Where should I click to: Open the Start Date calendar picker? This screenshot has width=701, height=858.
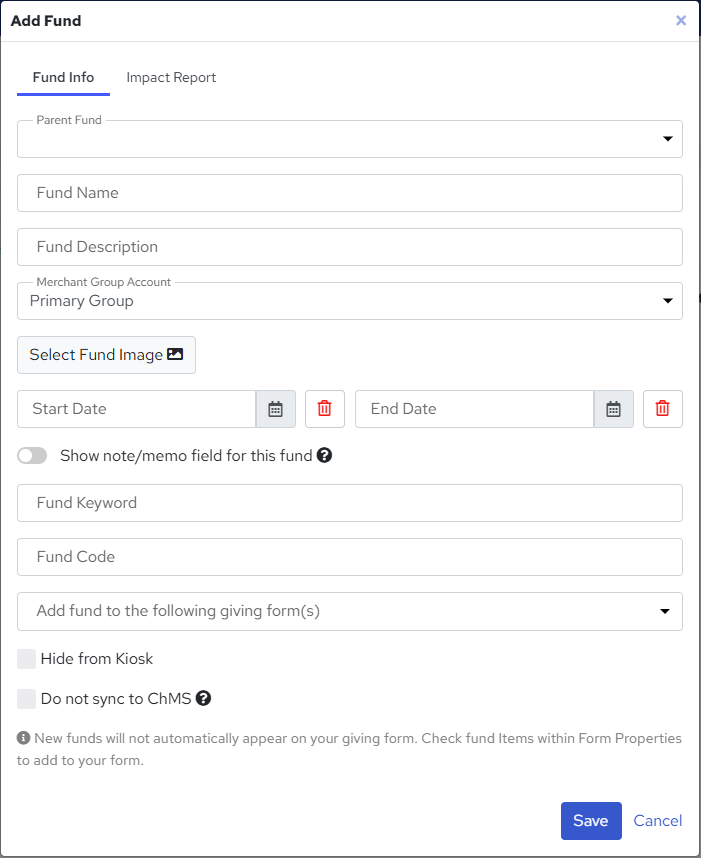[x=276, y=409]
